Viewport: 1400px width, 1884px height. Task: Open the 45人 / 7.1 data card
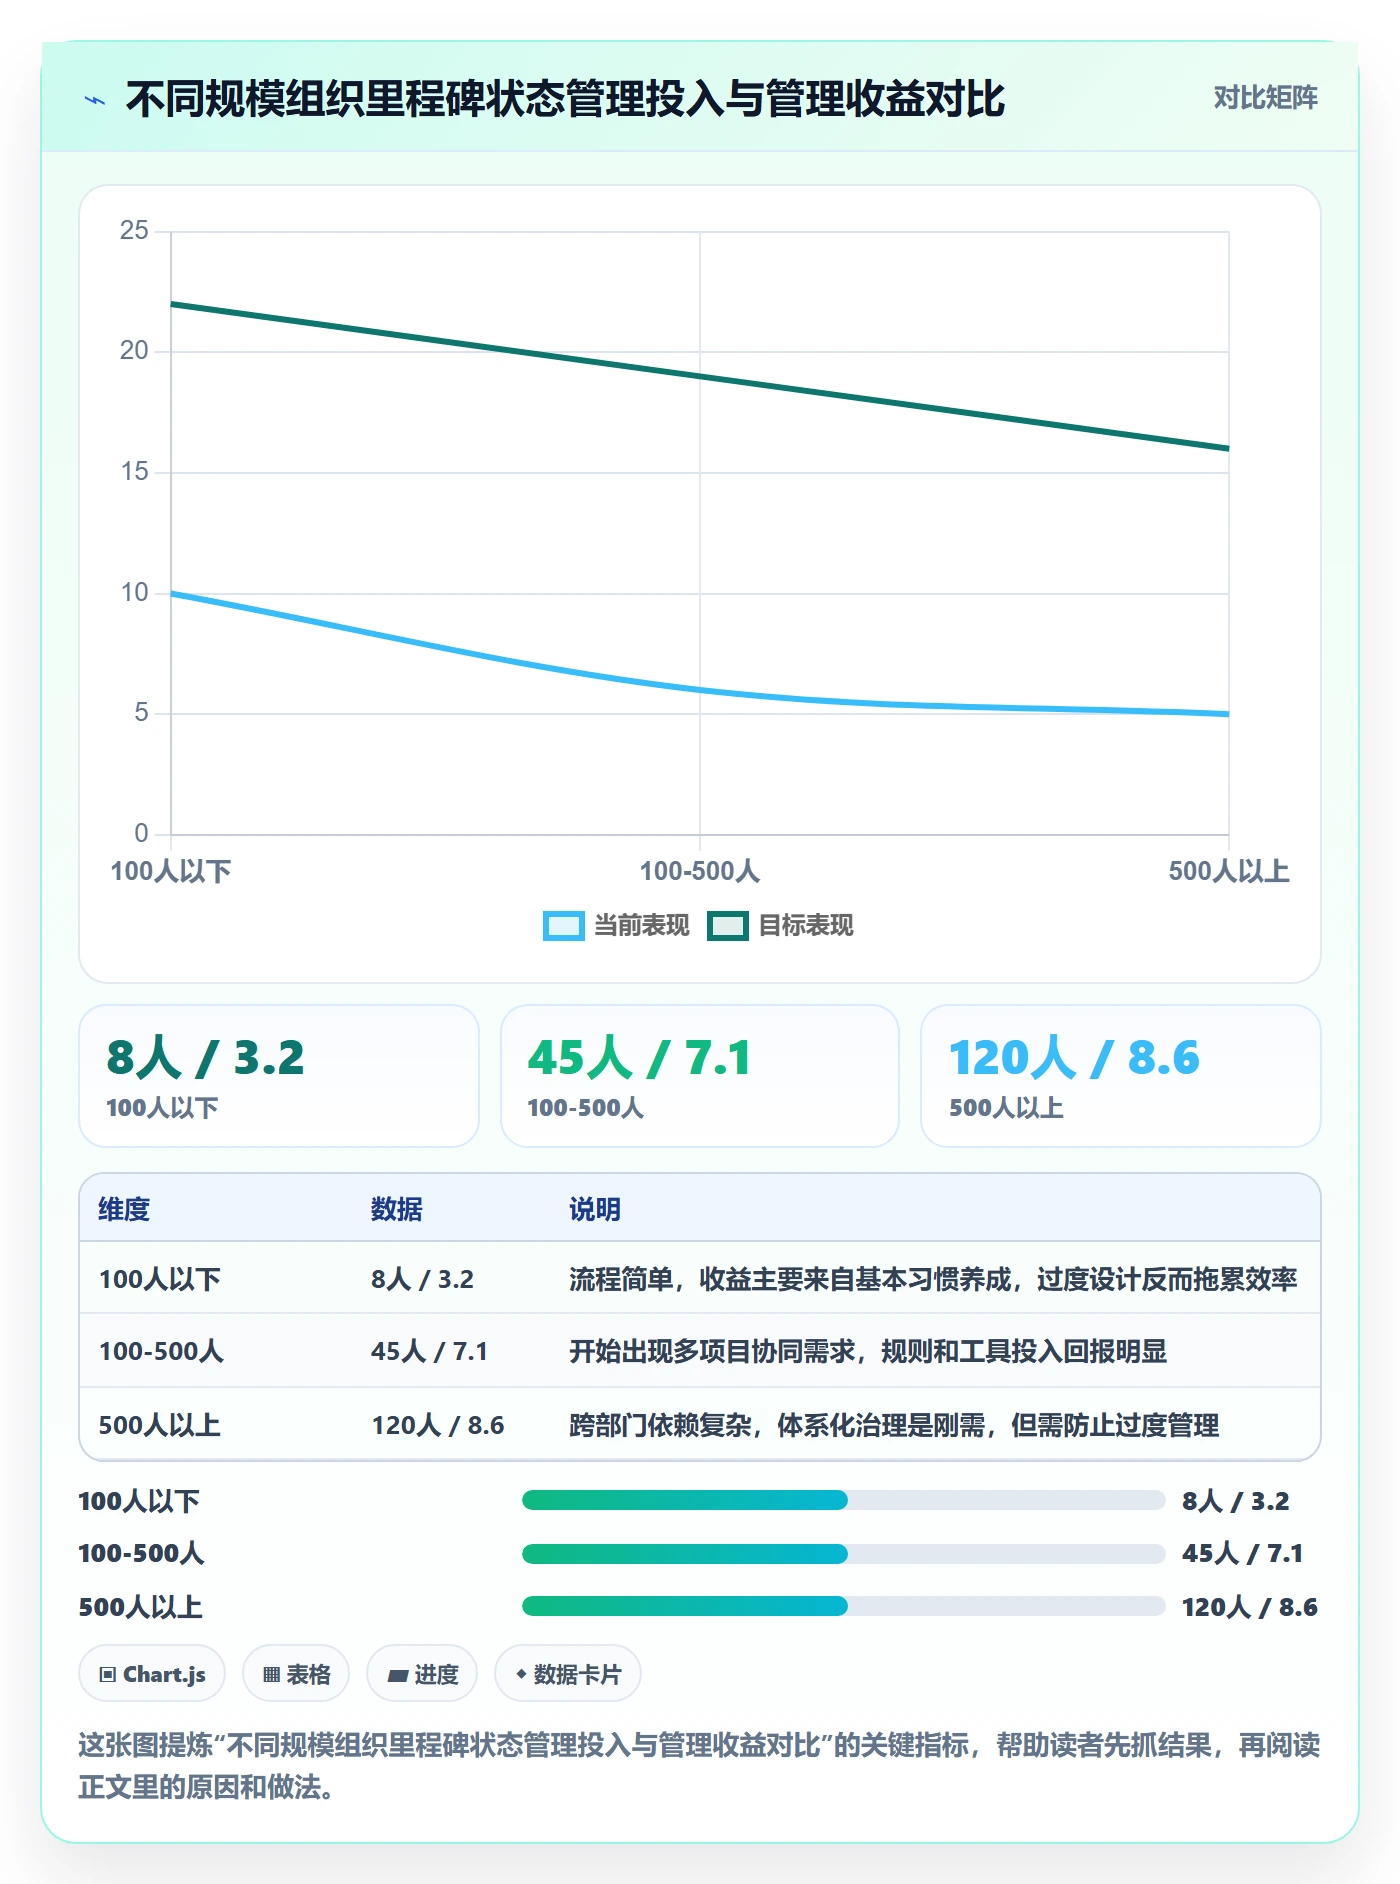pos(700,1076)
